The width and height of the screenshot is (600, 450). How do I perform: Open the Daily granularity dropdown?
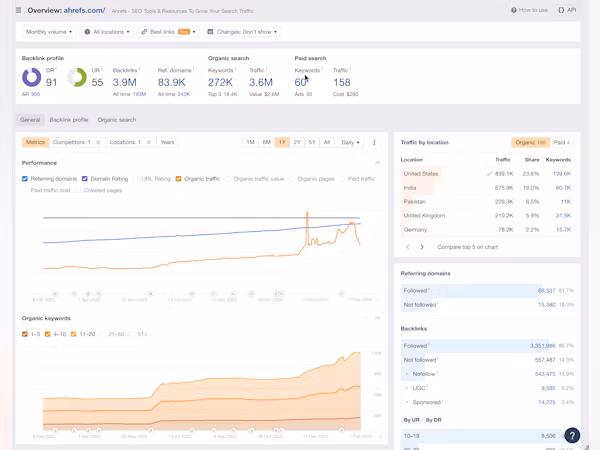coord(351,142)
